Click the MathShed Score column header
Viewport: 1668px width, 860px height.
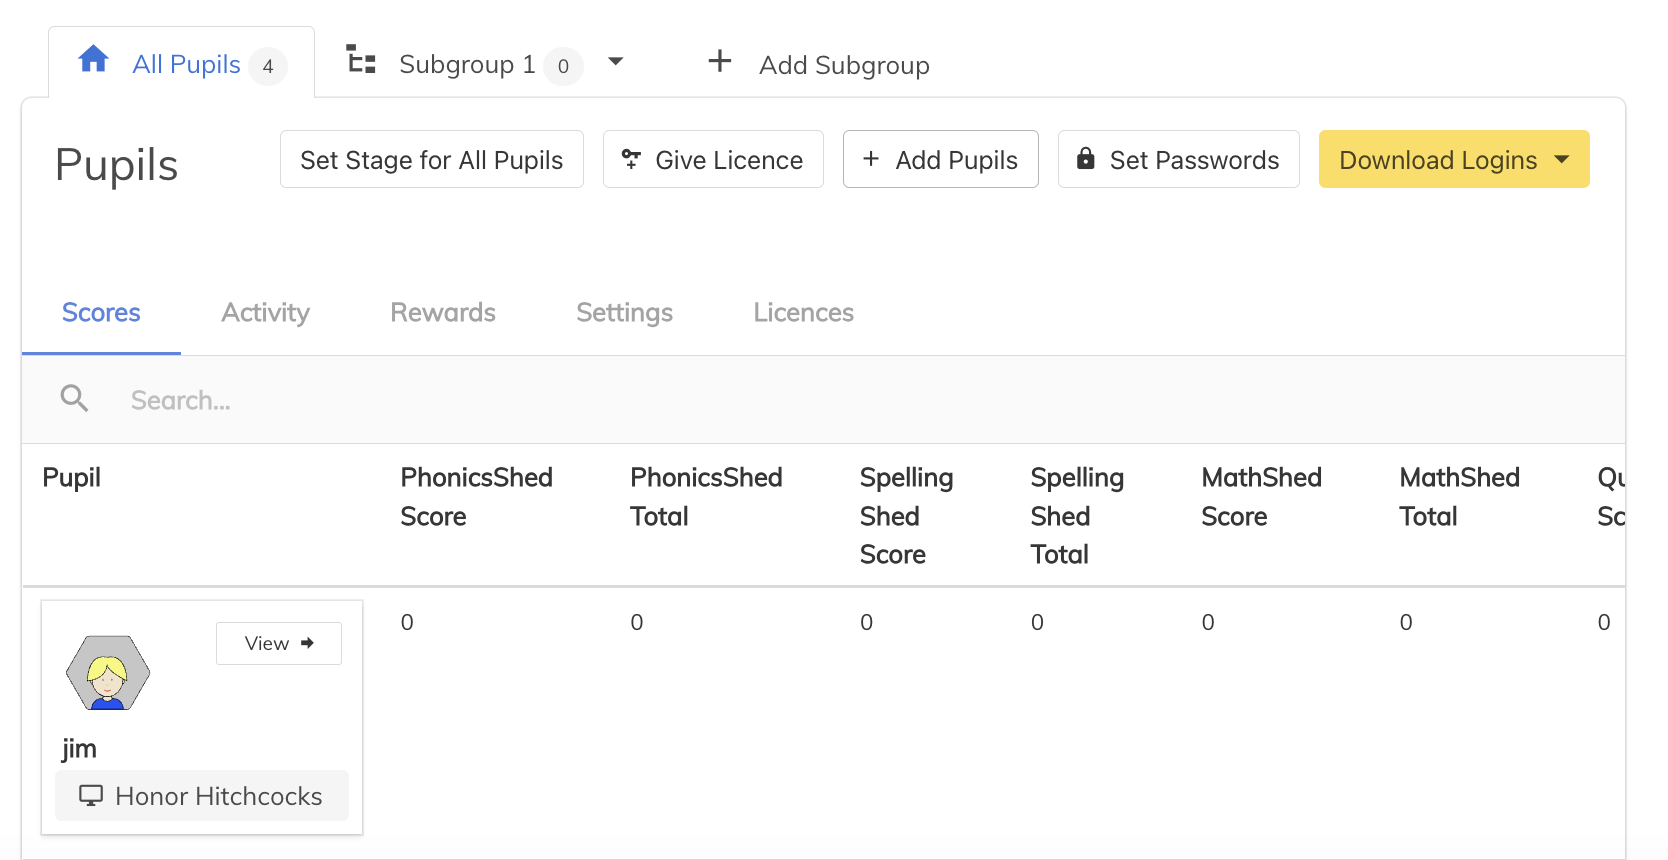1261,497
